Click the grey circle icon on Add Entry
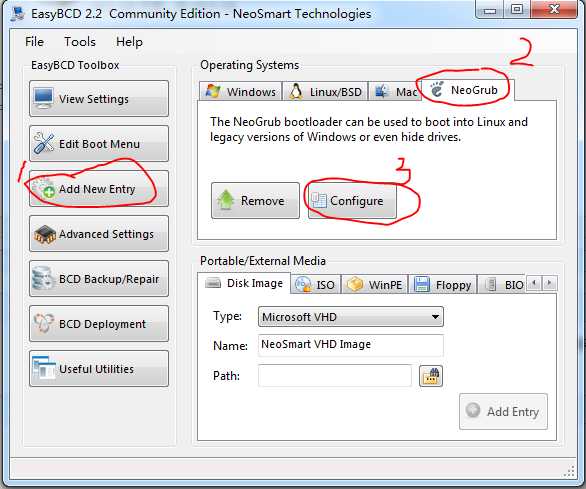The height and width of the screenshot is (489, 586). pyautogui.click(x=473, y=410)
